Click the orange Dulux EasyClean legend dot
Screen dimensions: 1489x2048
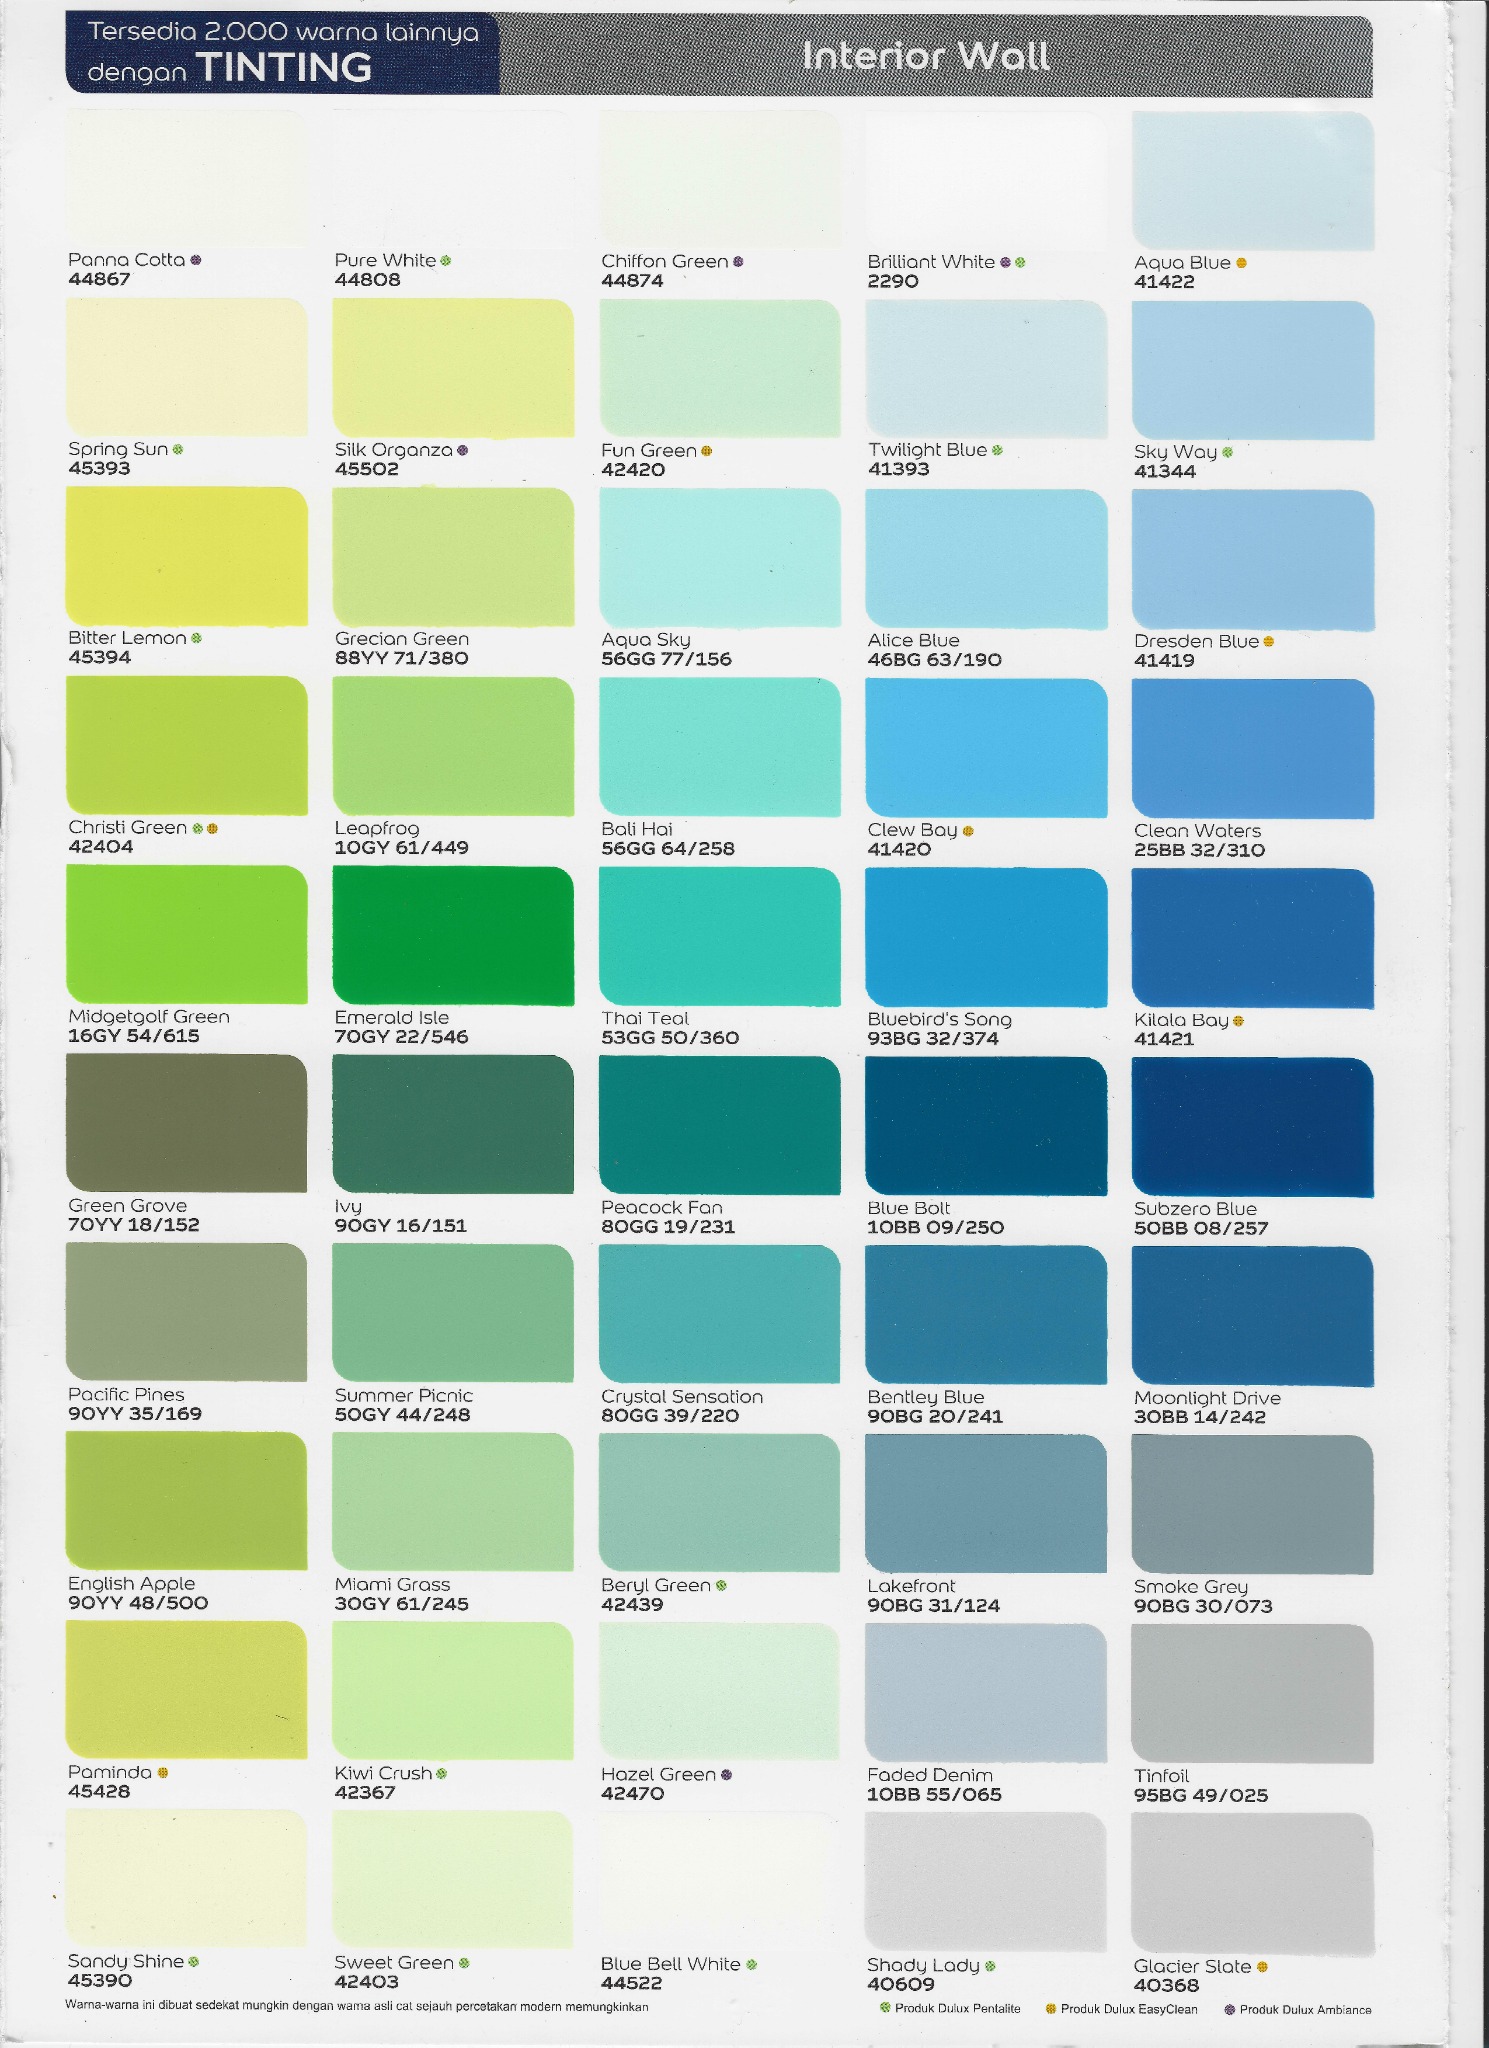pyautogui.click(x=1051, y=2009)
